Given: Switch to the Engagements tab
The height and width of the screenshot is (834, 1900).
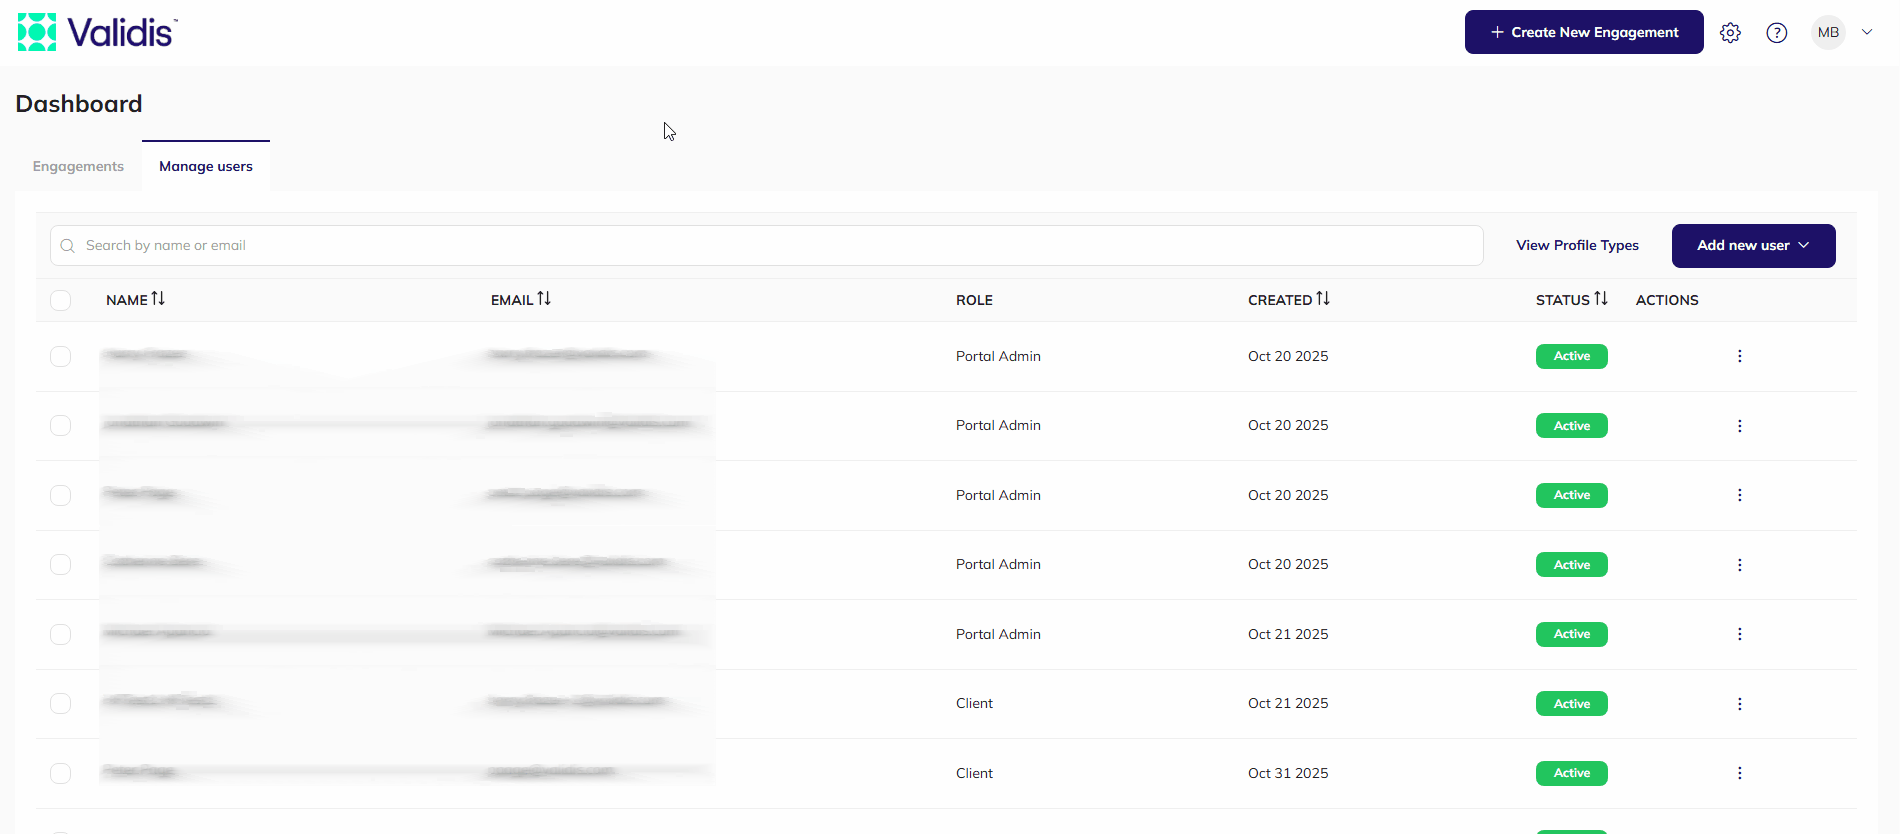Looking at the screenshot, I should click(x=78, y=166).
